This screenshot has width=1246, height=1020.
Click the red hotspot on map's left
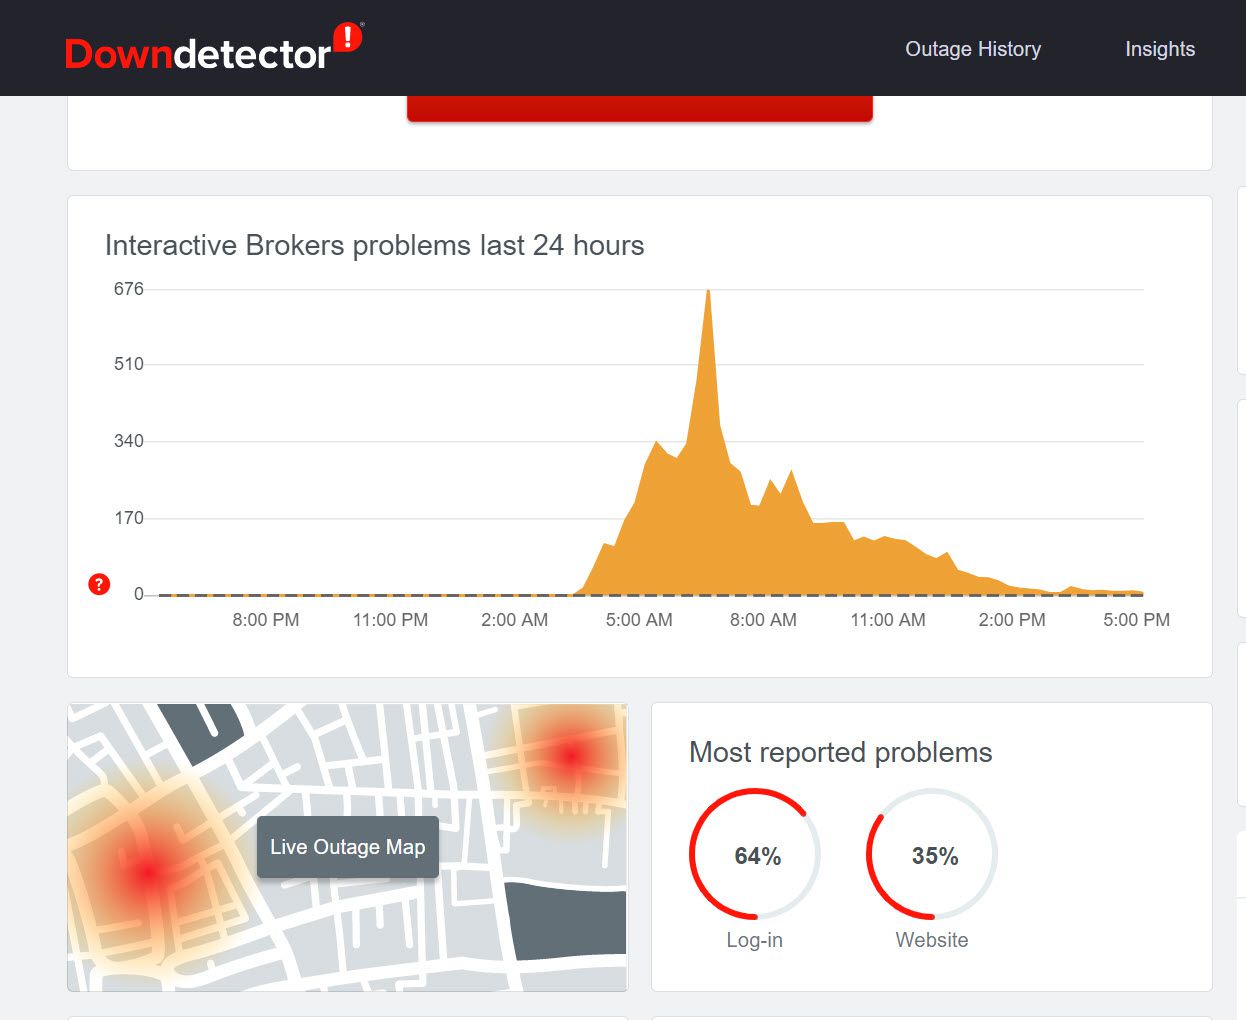(x=147, y=873)
